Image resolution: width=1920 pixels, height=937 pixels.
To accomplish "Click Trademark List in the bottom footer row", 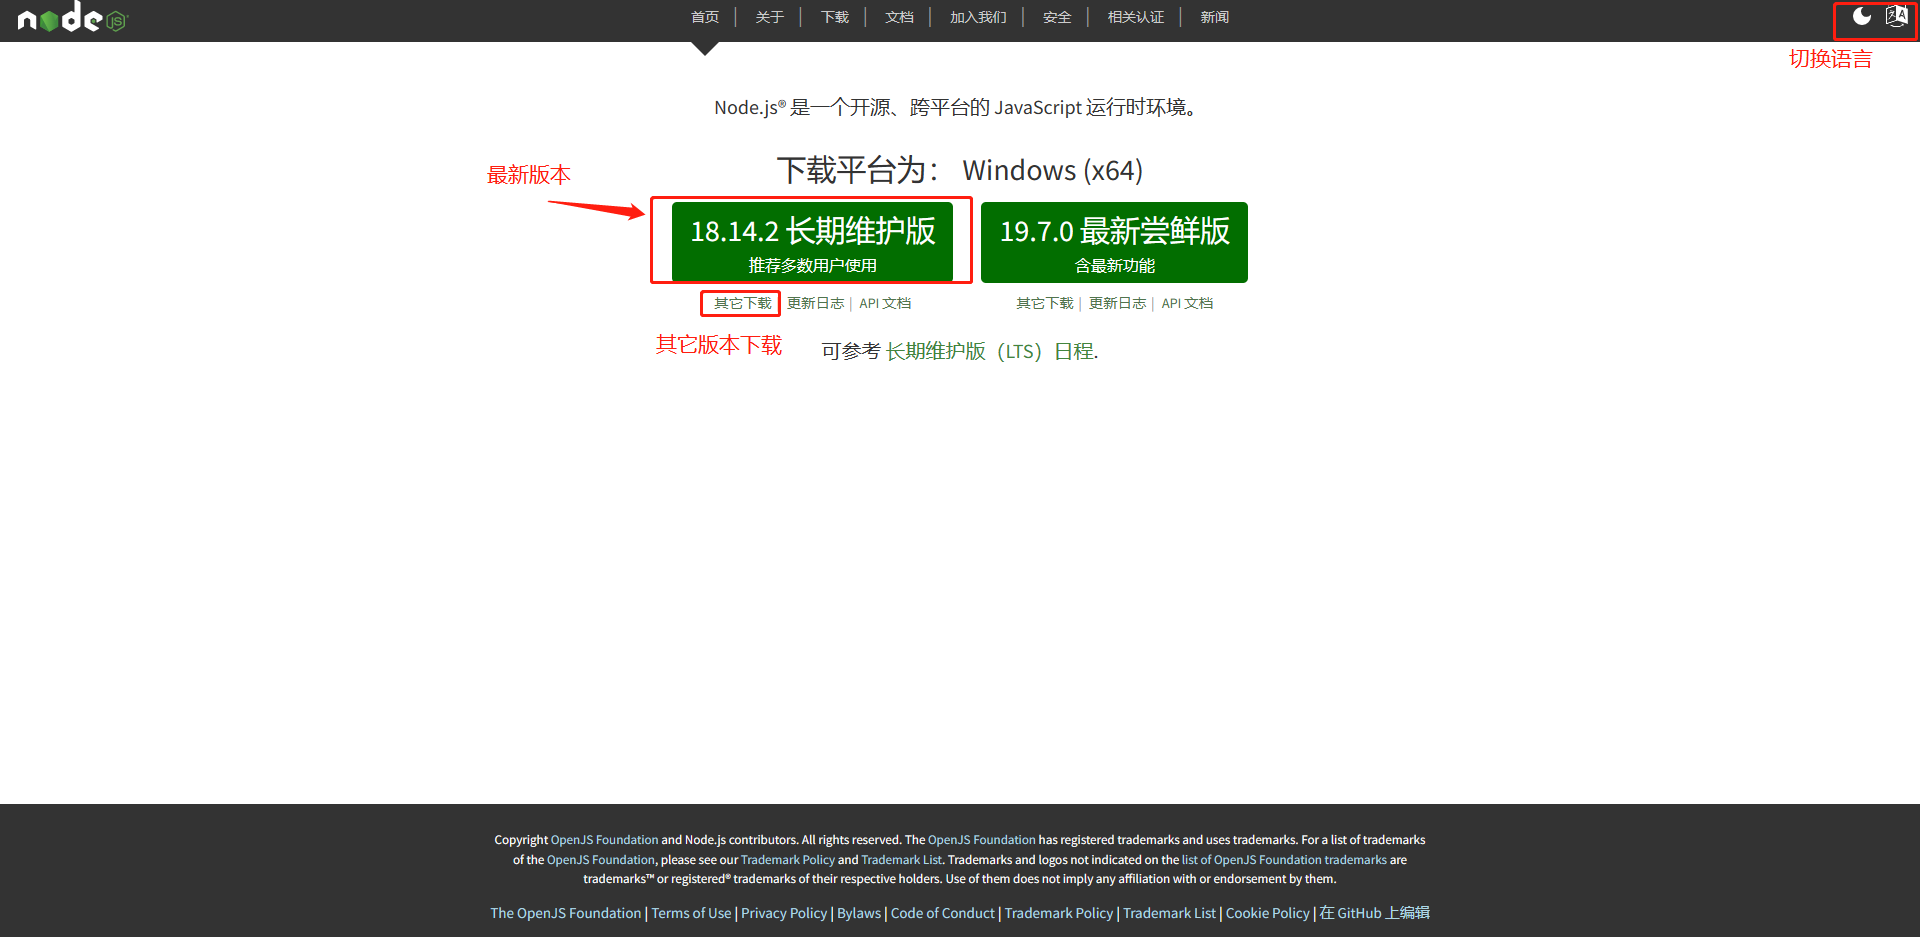I will 1169,913.
